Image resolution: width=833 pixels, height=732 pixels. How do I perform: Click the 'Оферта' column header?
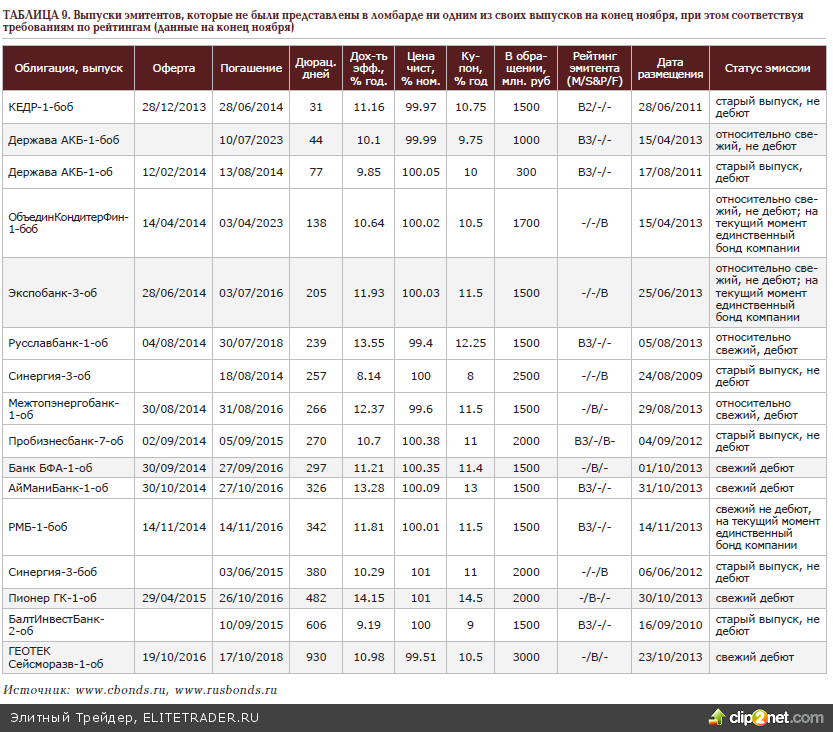(x=173, y=69)
